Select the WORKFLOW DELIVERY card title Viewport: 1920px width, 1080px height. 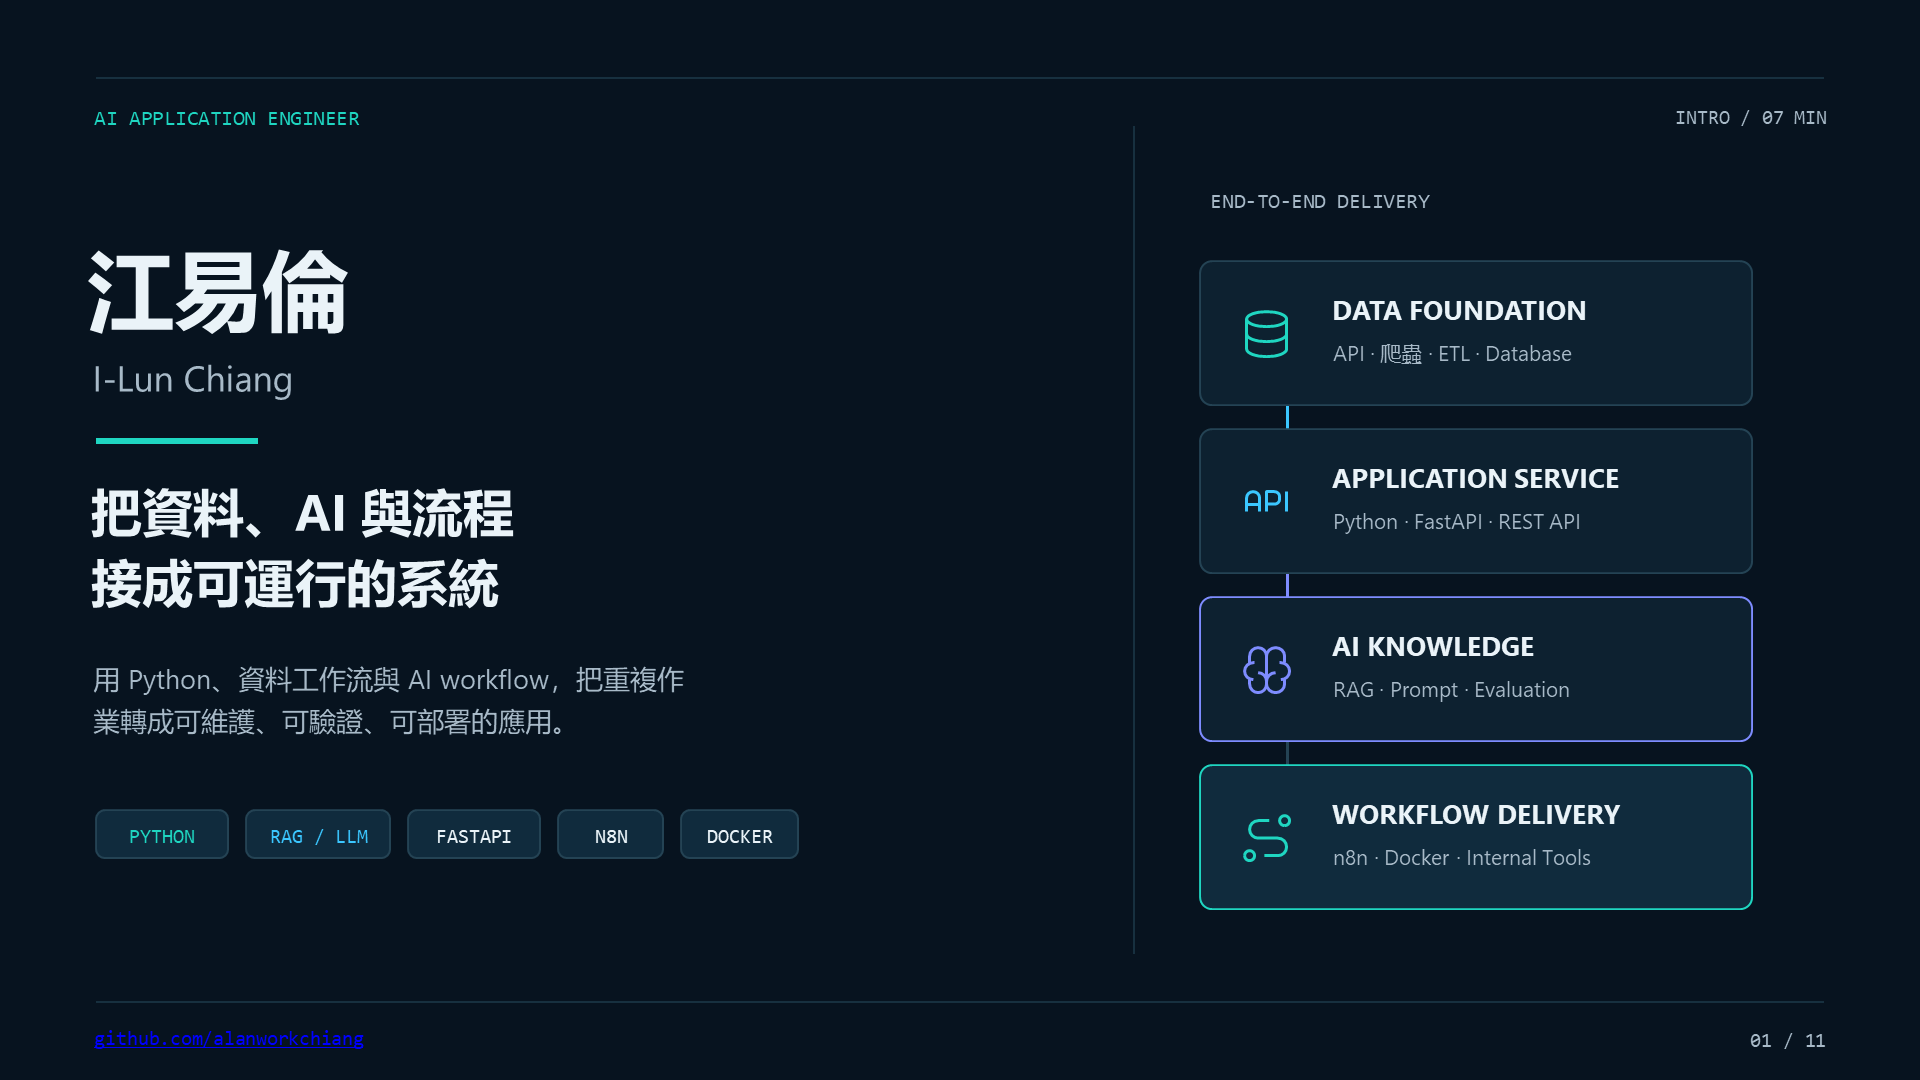tap(1476, 815)
